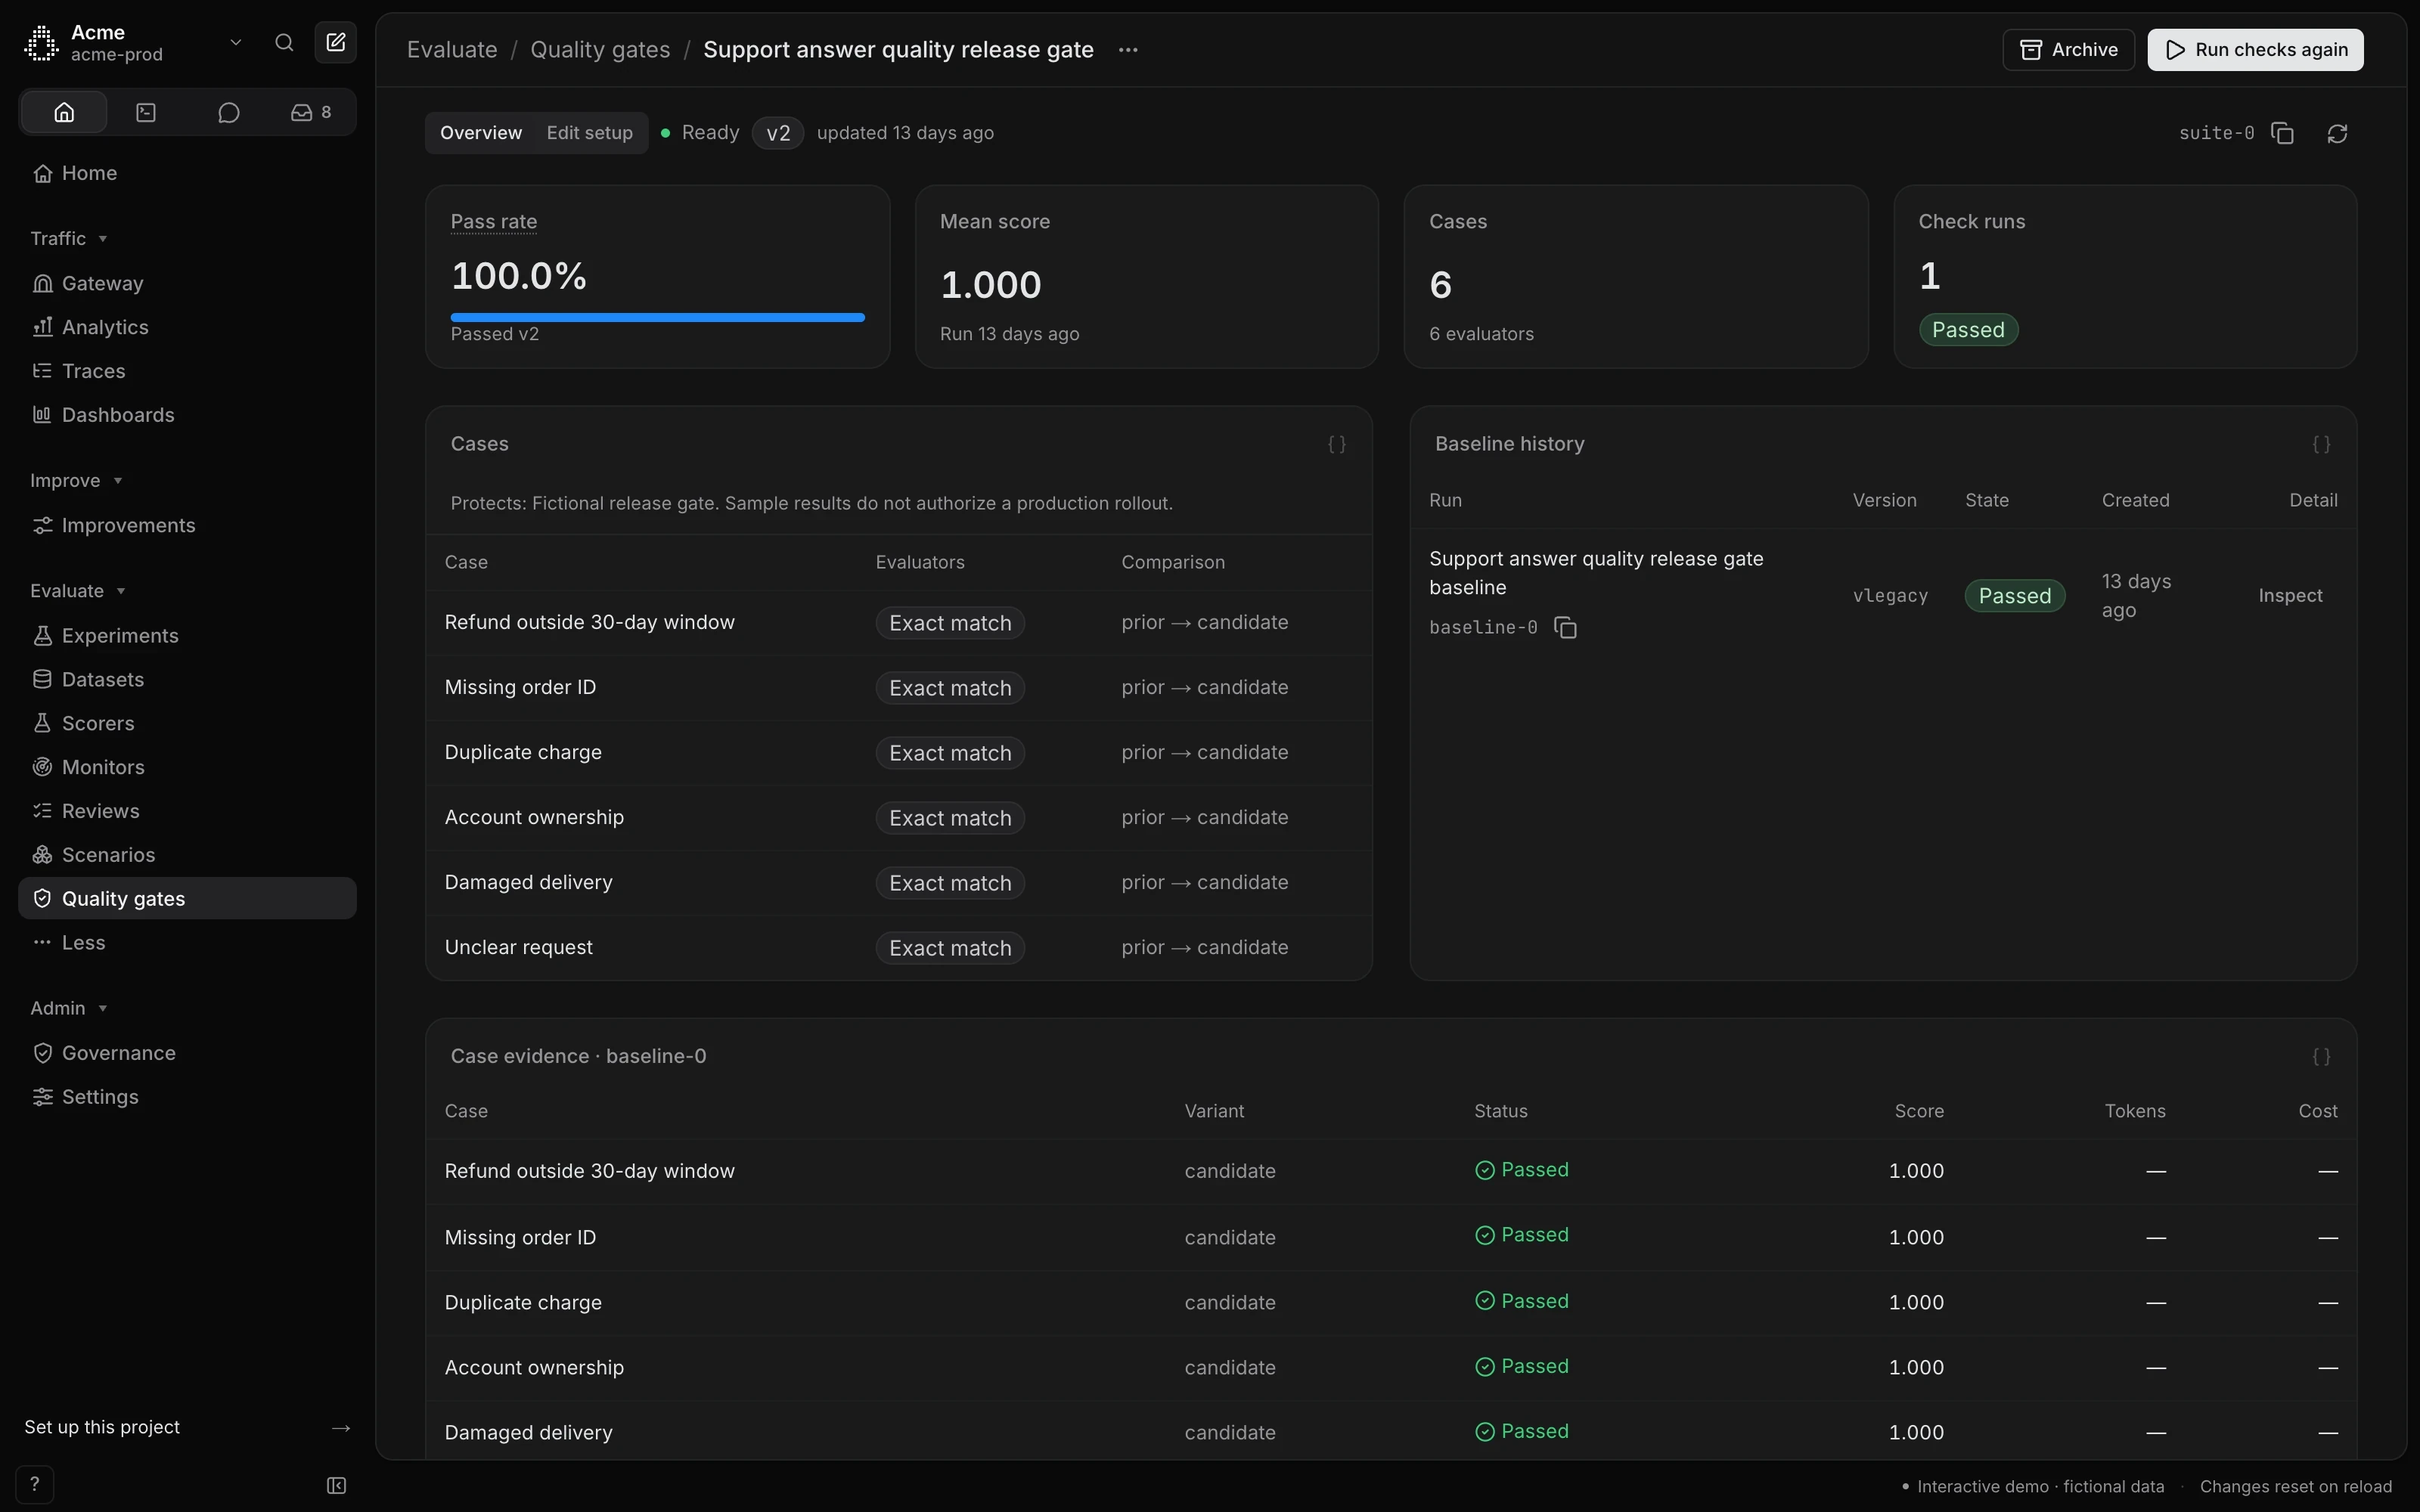Collapse the sidebar panel icon
Viewport: 2420px width, 1512px height.
pos(336,1486)
